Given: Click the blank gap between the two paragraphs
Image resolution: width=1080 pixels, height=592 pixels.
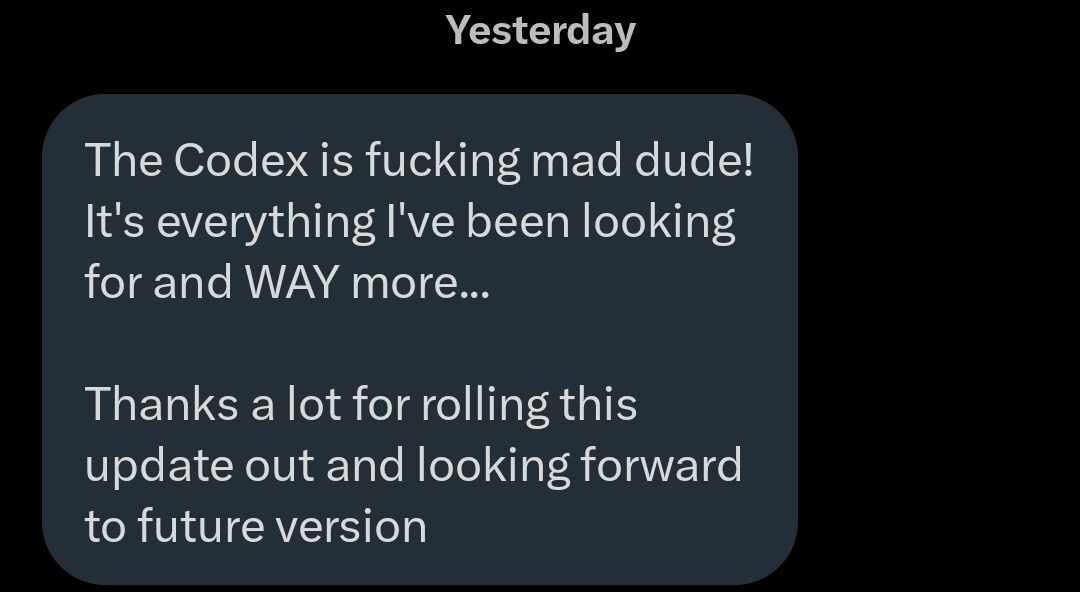Looking at the screenshot, I should [x=420, y=343].
